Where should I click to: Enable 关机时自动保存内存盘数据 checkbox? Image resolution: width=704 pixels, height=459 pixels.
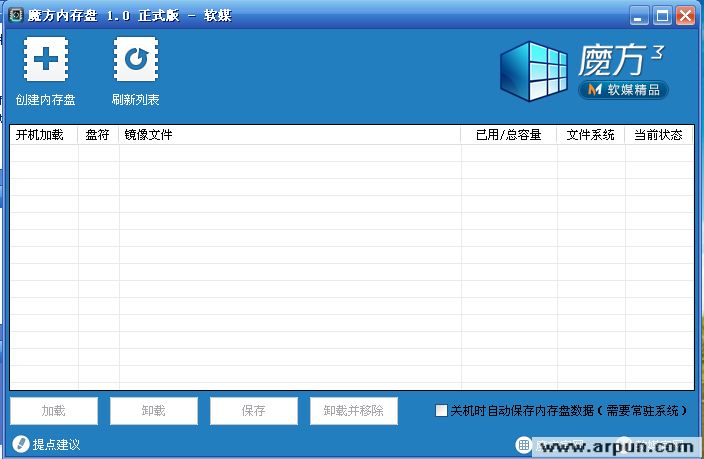[441, 410]
